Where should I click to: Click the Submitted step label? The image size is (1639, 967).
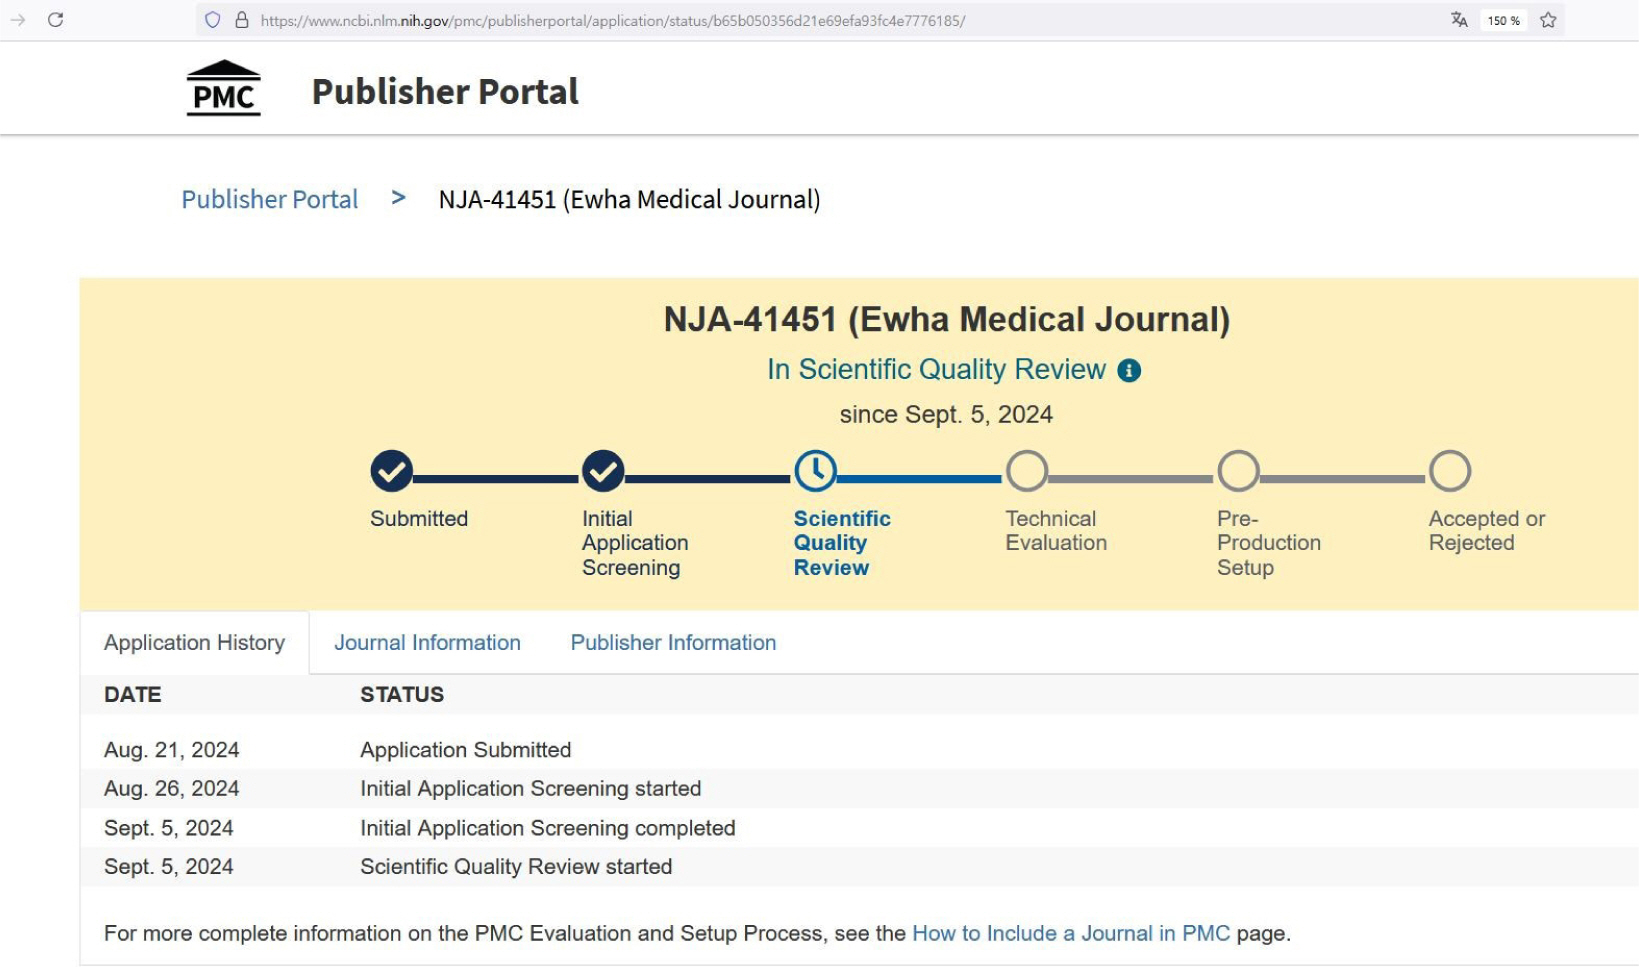419,519
